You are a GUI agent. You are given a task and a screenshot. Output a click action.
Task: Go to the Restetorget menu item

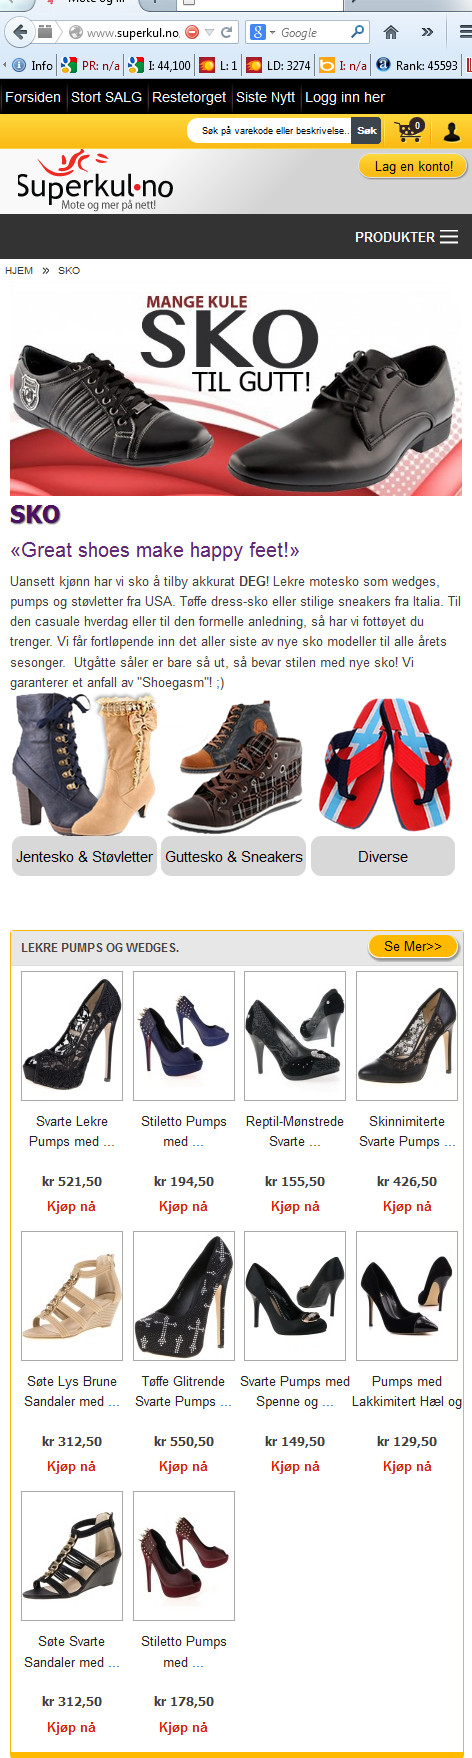coord(189,97)
